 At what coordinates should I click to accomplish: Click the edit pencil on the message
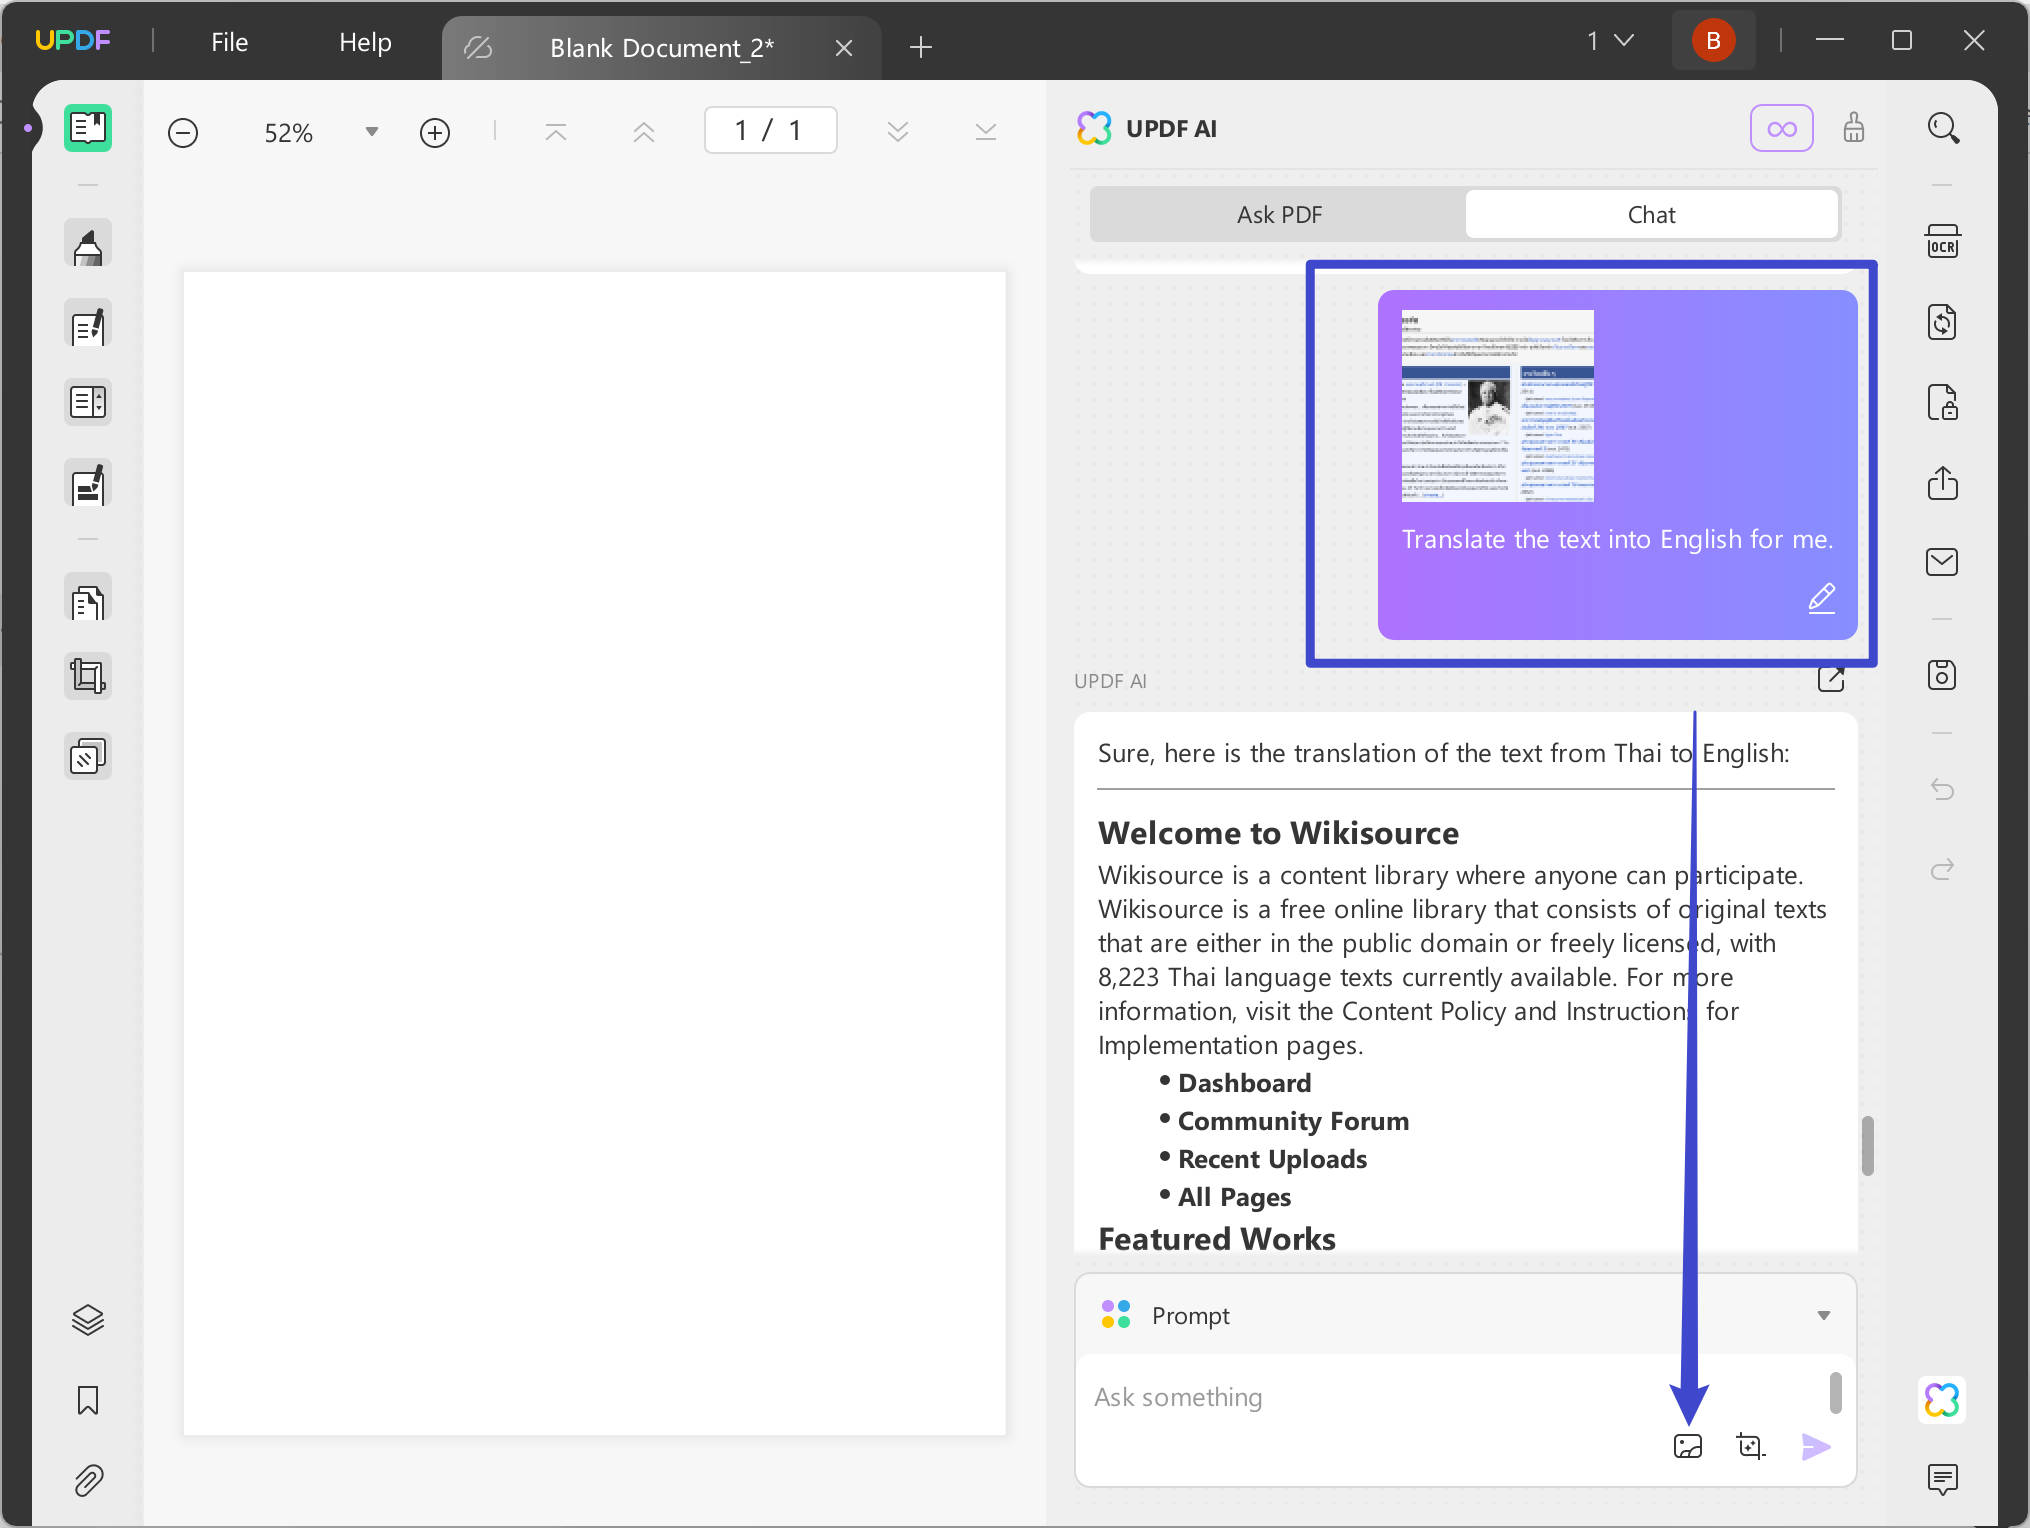(1821, 598)
